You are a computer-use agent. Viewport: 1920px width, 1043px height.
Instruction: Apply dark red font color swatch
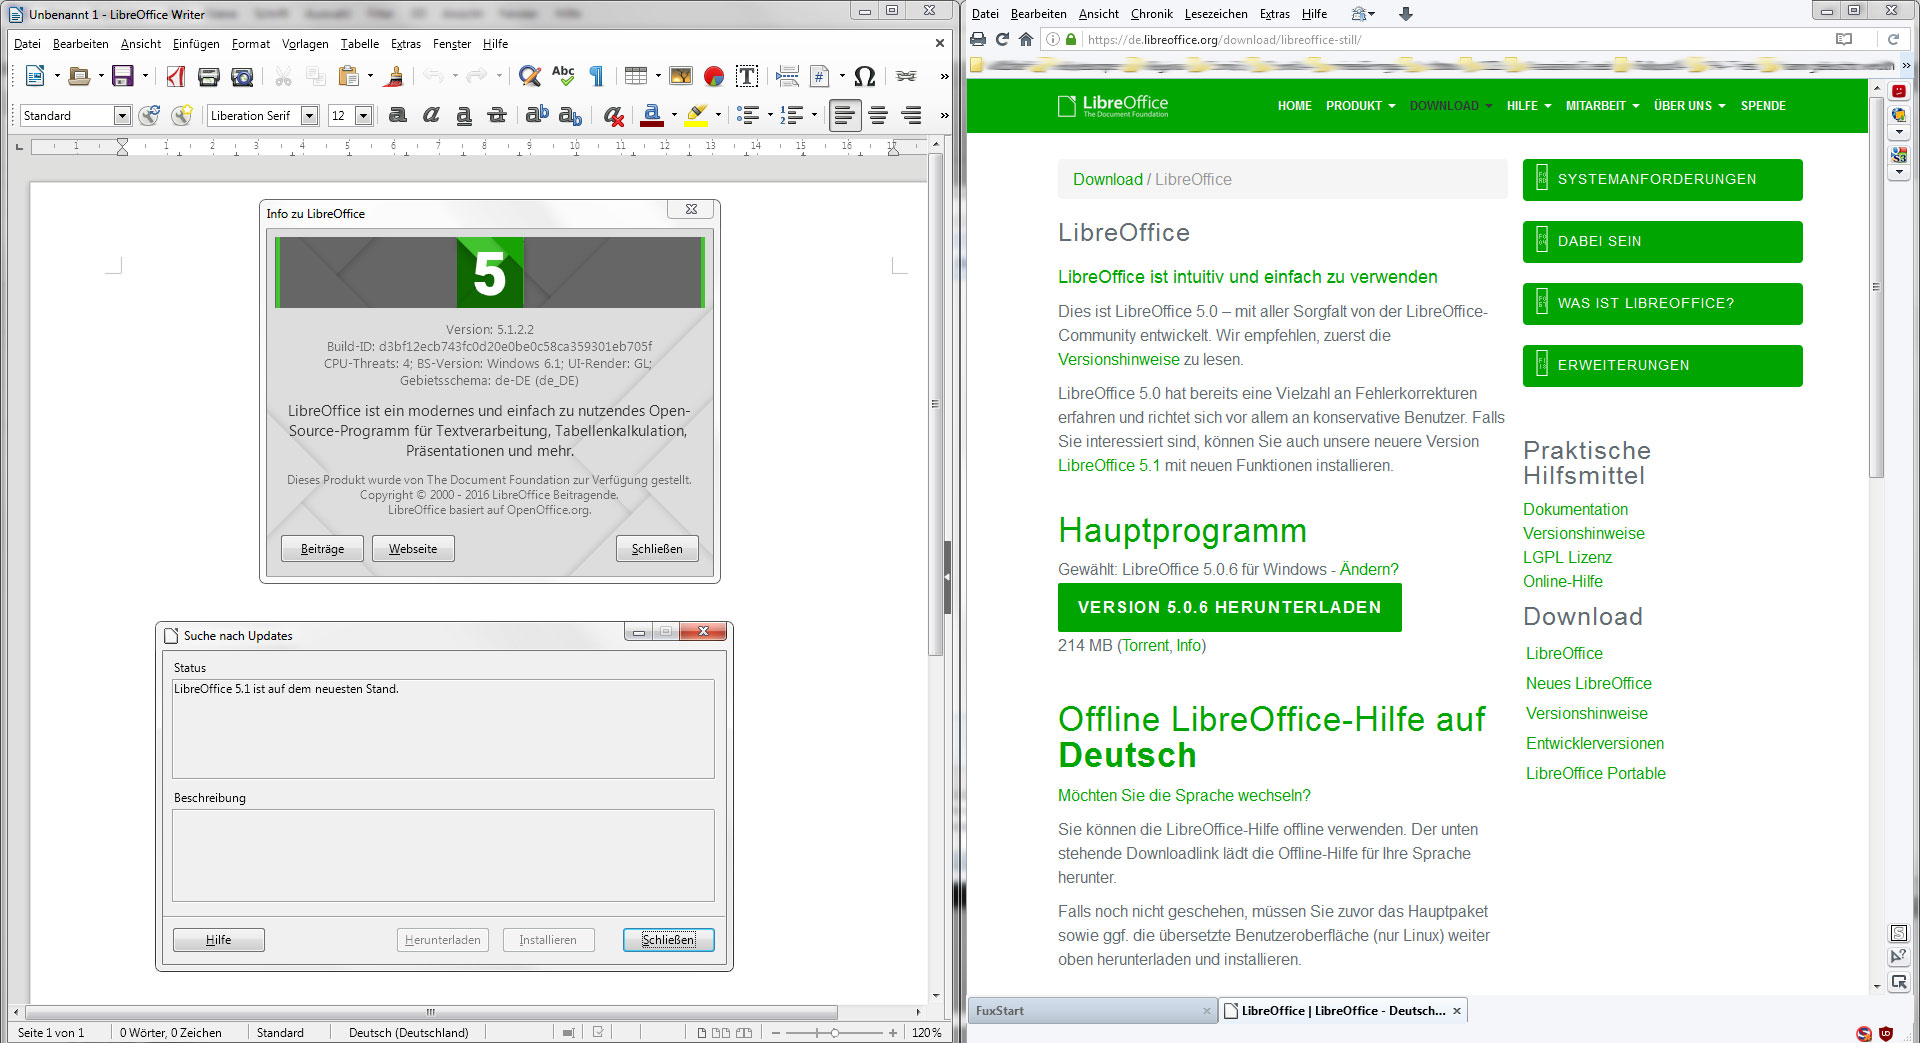652,115
